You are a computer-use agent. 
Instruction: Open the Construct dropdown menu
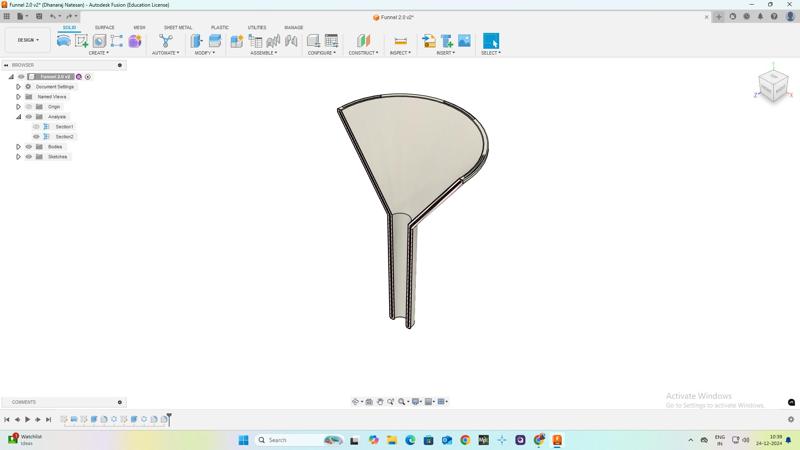pyautogui.click(x=363, y=53)
